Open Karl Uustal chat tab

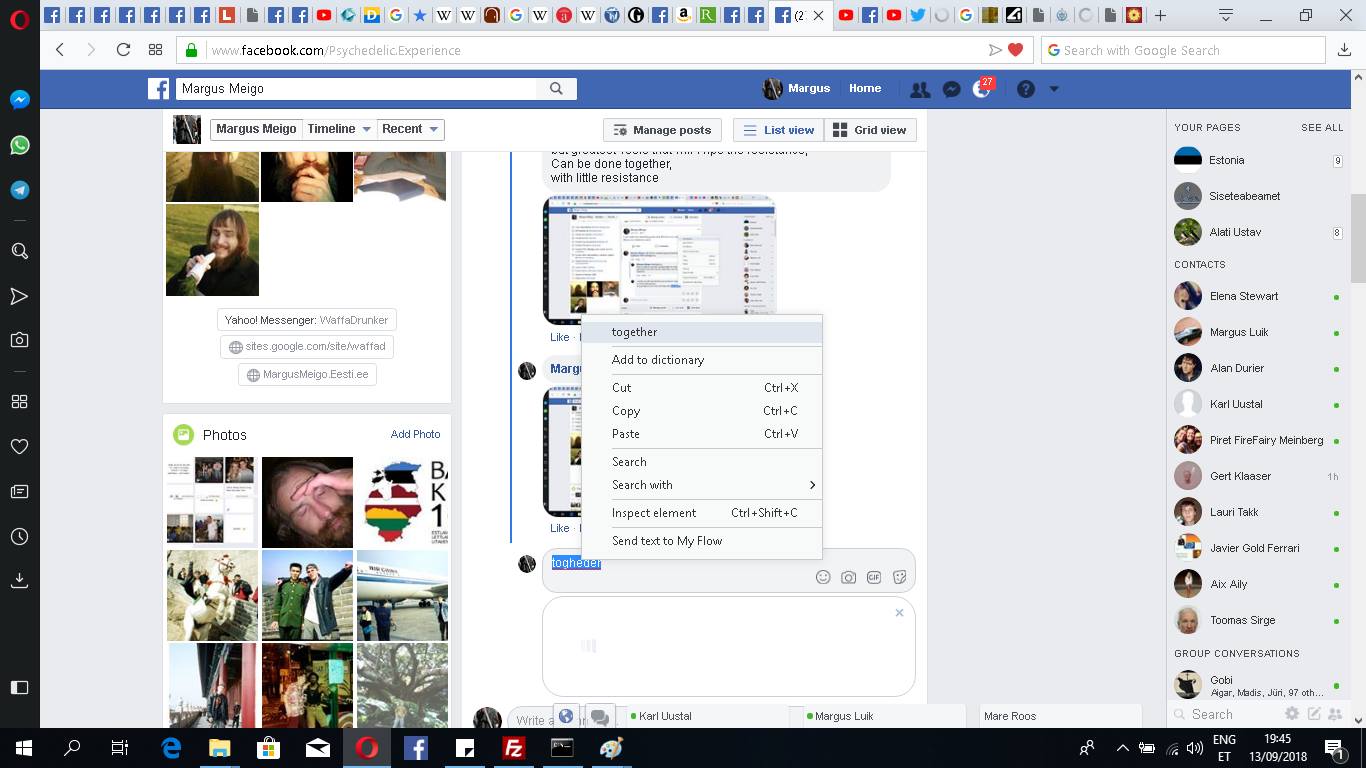pos(710,716)
